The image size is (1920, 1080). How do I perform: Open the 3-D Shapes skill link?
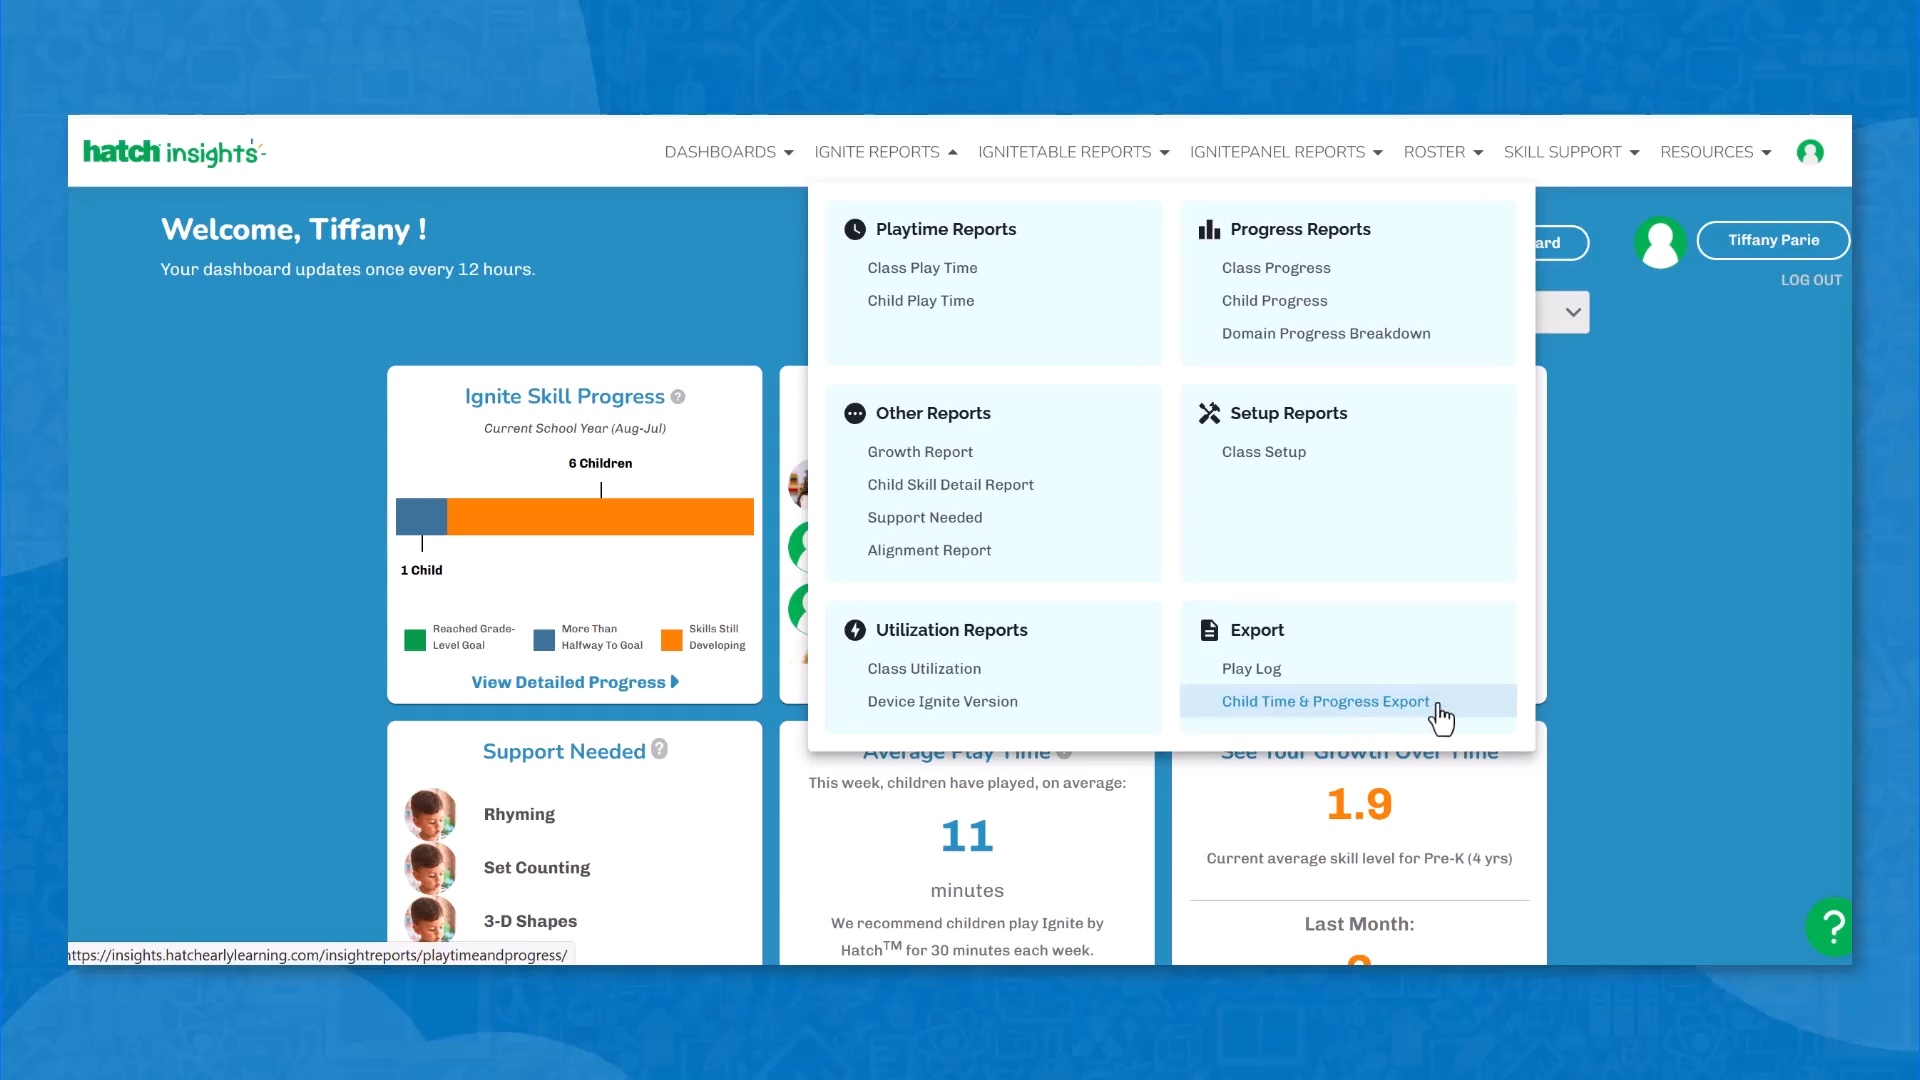pos(530,921)
